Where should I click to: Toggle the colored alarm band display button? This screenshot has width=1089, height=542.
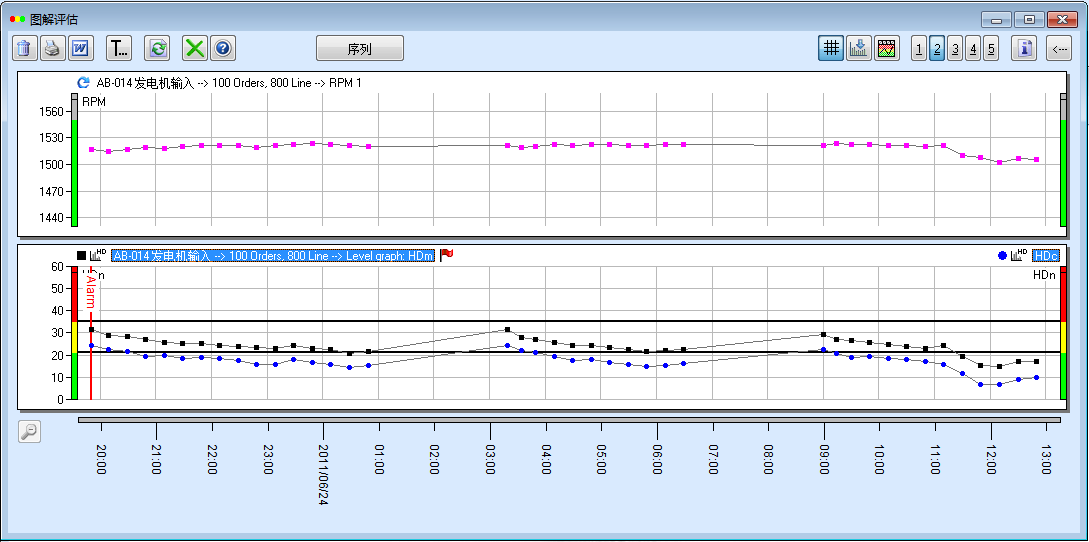click(886, 48)
